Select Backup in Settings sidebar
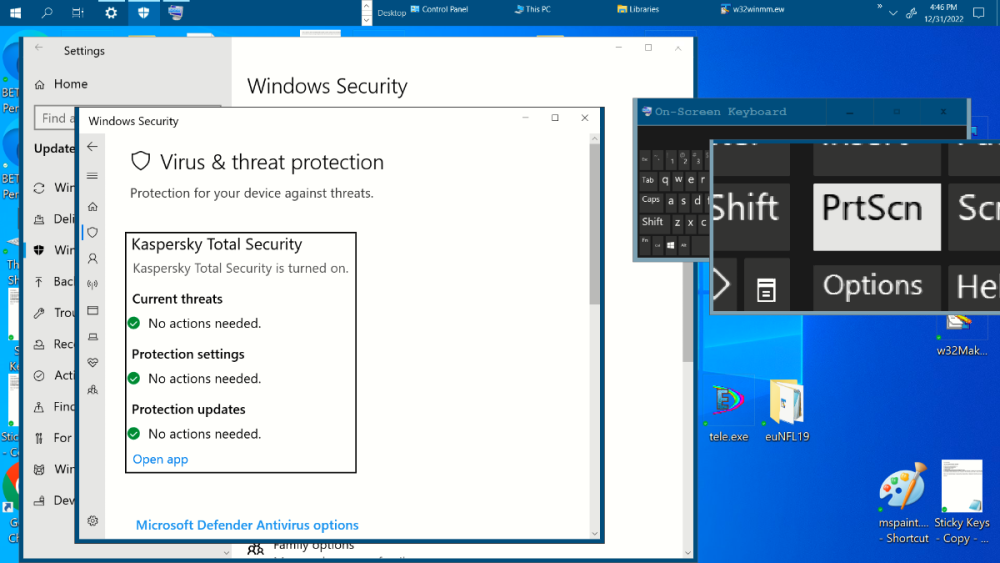The image size is (1000, 563). coord(53,281)
